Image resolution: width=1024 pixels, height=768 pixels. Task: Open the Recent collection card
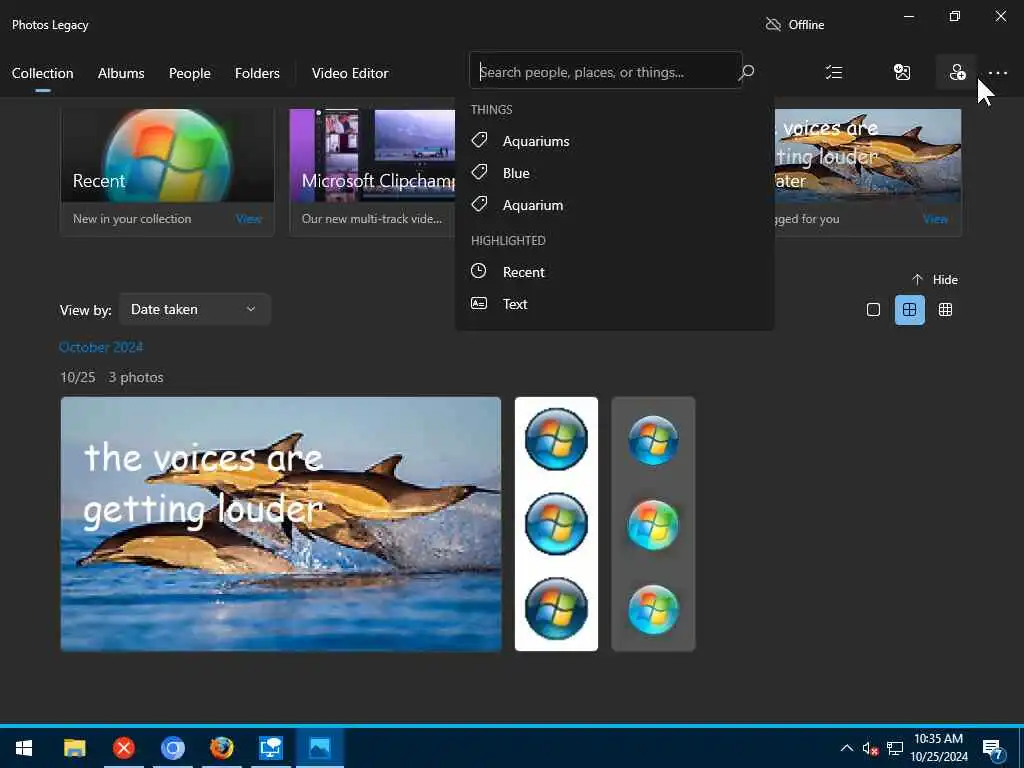coord(167,172)
